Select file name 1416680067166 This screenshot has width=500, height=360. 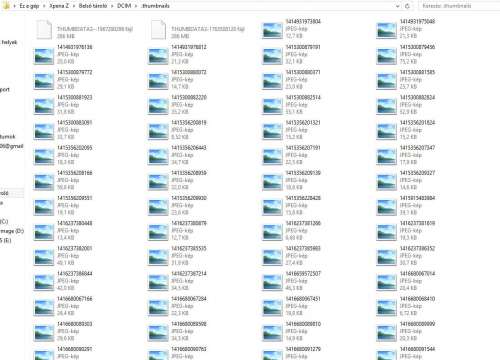75,299
